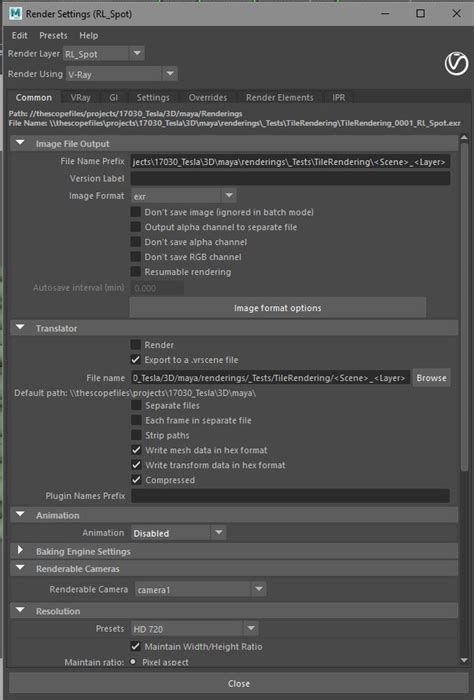Click the V-Ray logo icon
The width and height of the screenshot is (474, 700).
(456, 63)
